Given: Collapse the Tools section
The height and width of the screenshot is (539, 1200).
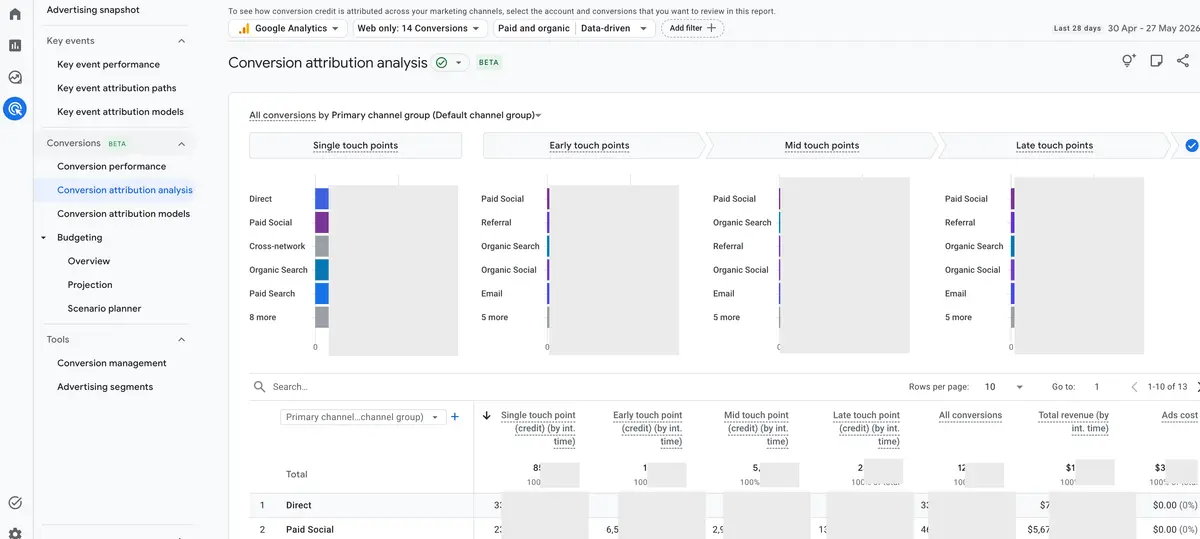Looking at the screenshot, I should (x=181, y=340).
